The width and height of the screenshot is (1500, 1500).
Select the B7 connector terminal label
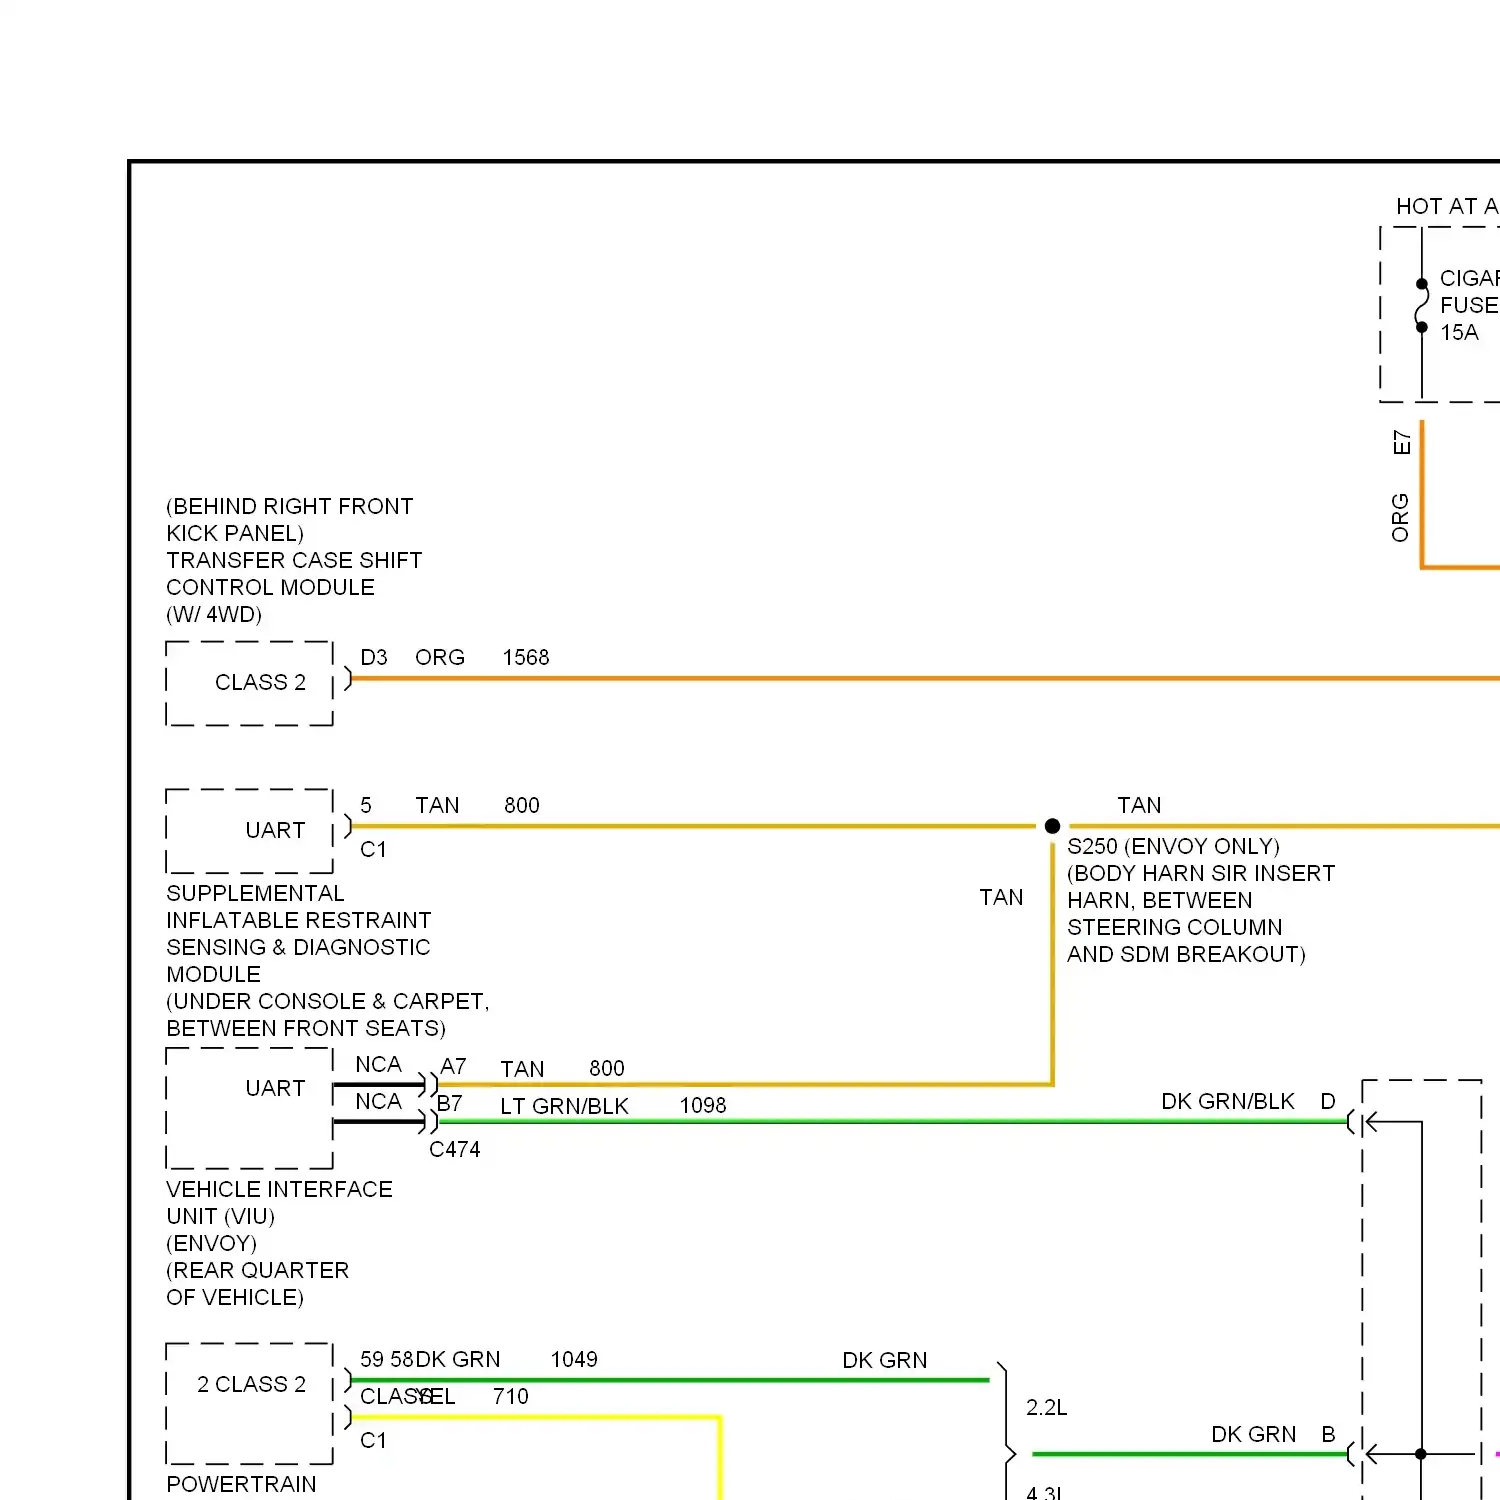(450, 1104)
